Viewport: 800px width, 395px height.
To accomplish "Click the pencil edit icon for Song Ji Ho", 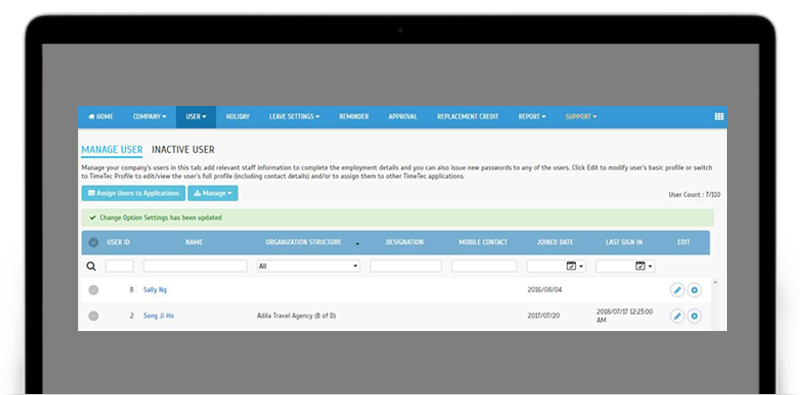I will [677, 316].
